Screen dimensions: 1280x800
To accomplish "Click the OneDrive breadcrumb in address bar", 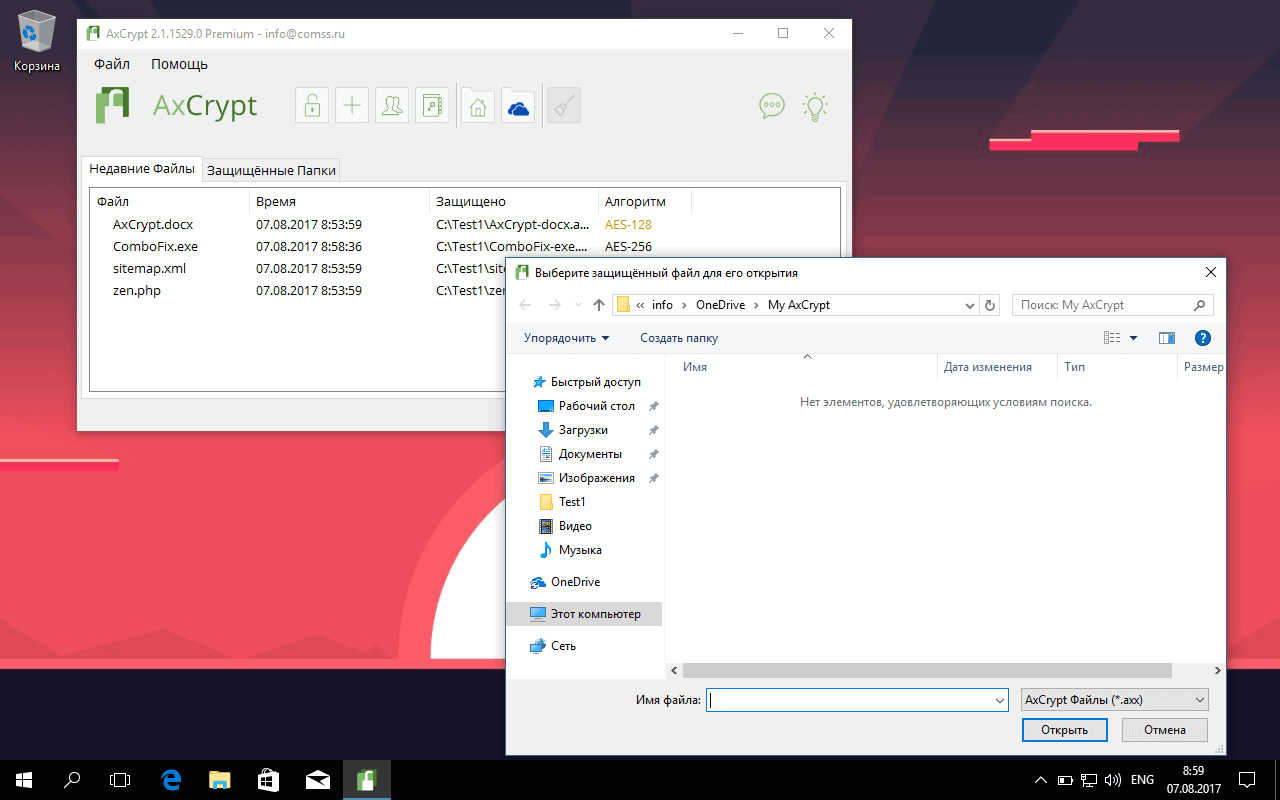I will pos(720,305).
